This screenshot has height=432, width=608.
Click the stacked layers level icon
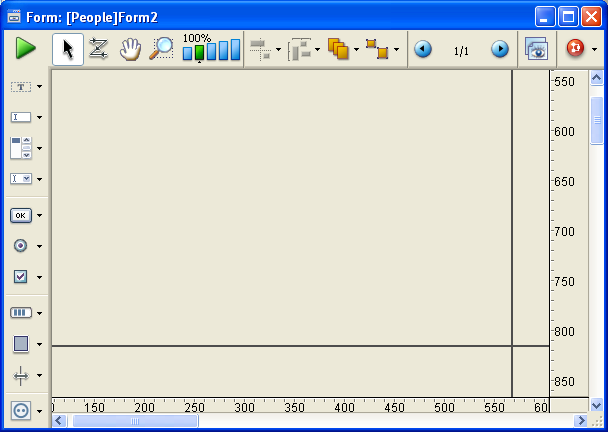coord(338,49)
